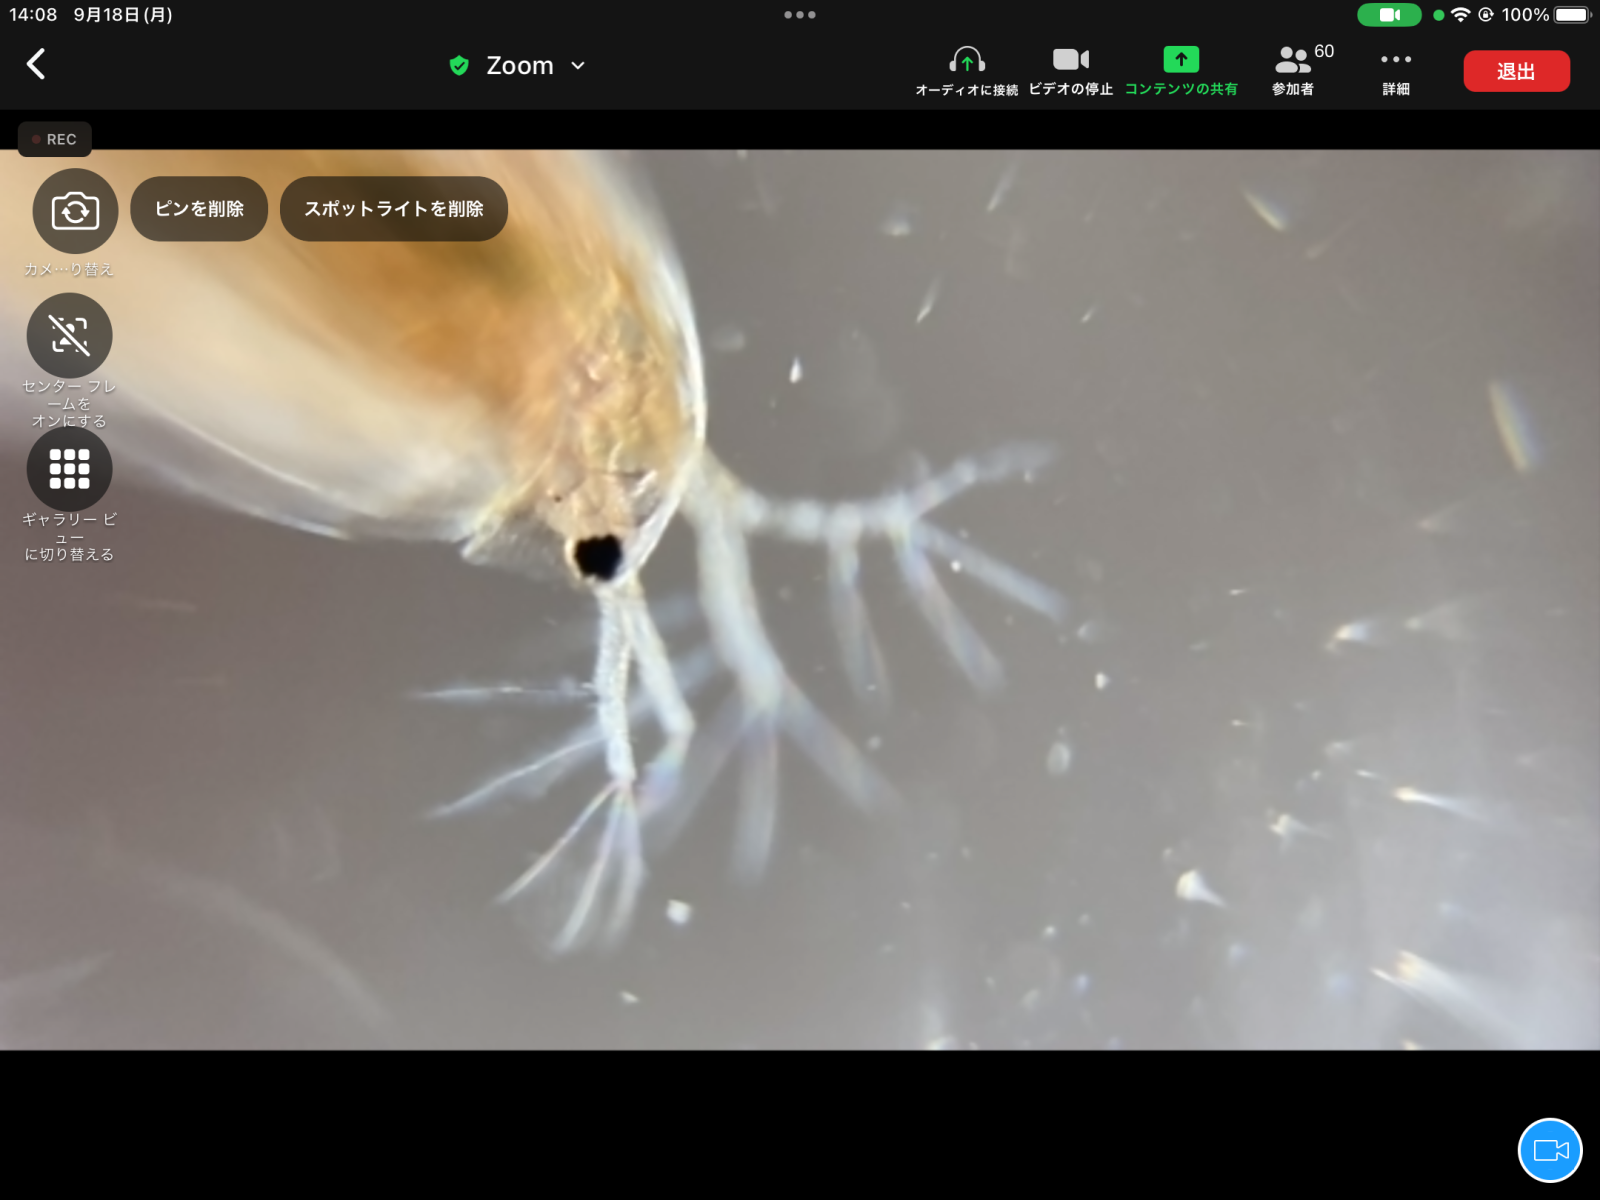The height and width of the screenshot is (1200, 1600).
Task: Switch to gallery view grid icon
Action: pyautogui.click(x=70, y=469)
